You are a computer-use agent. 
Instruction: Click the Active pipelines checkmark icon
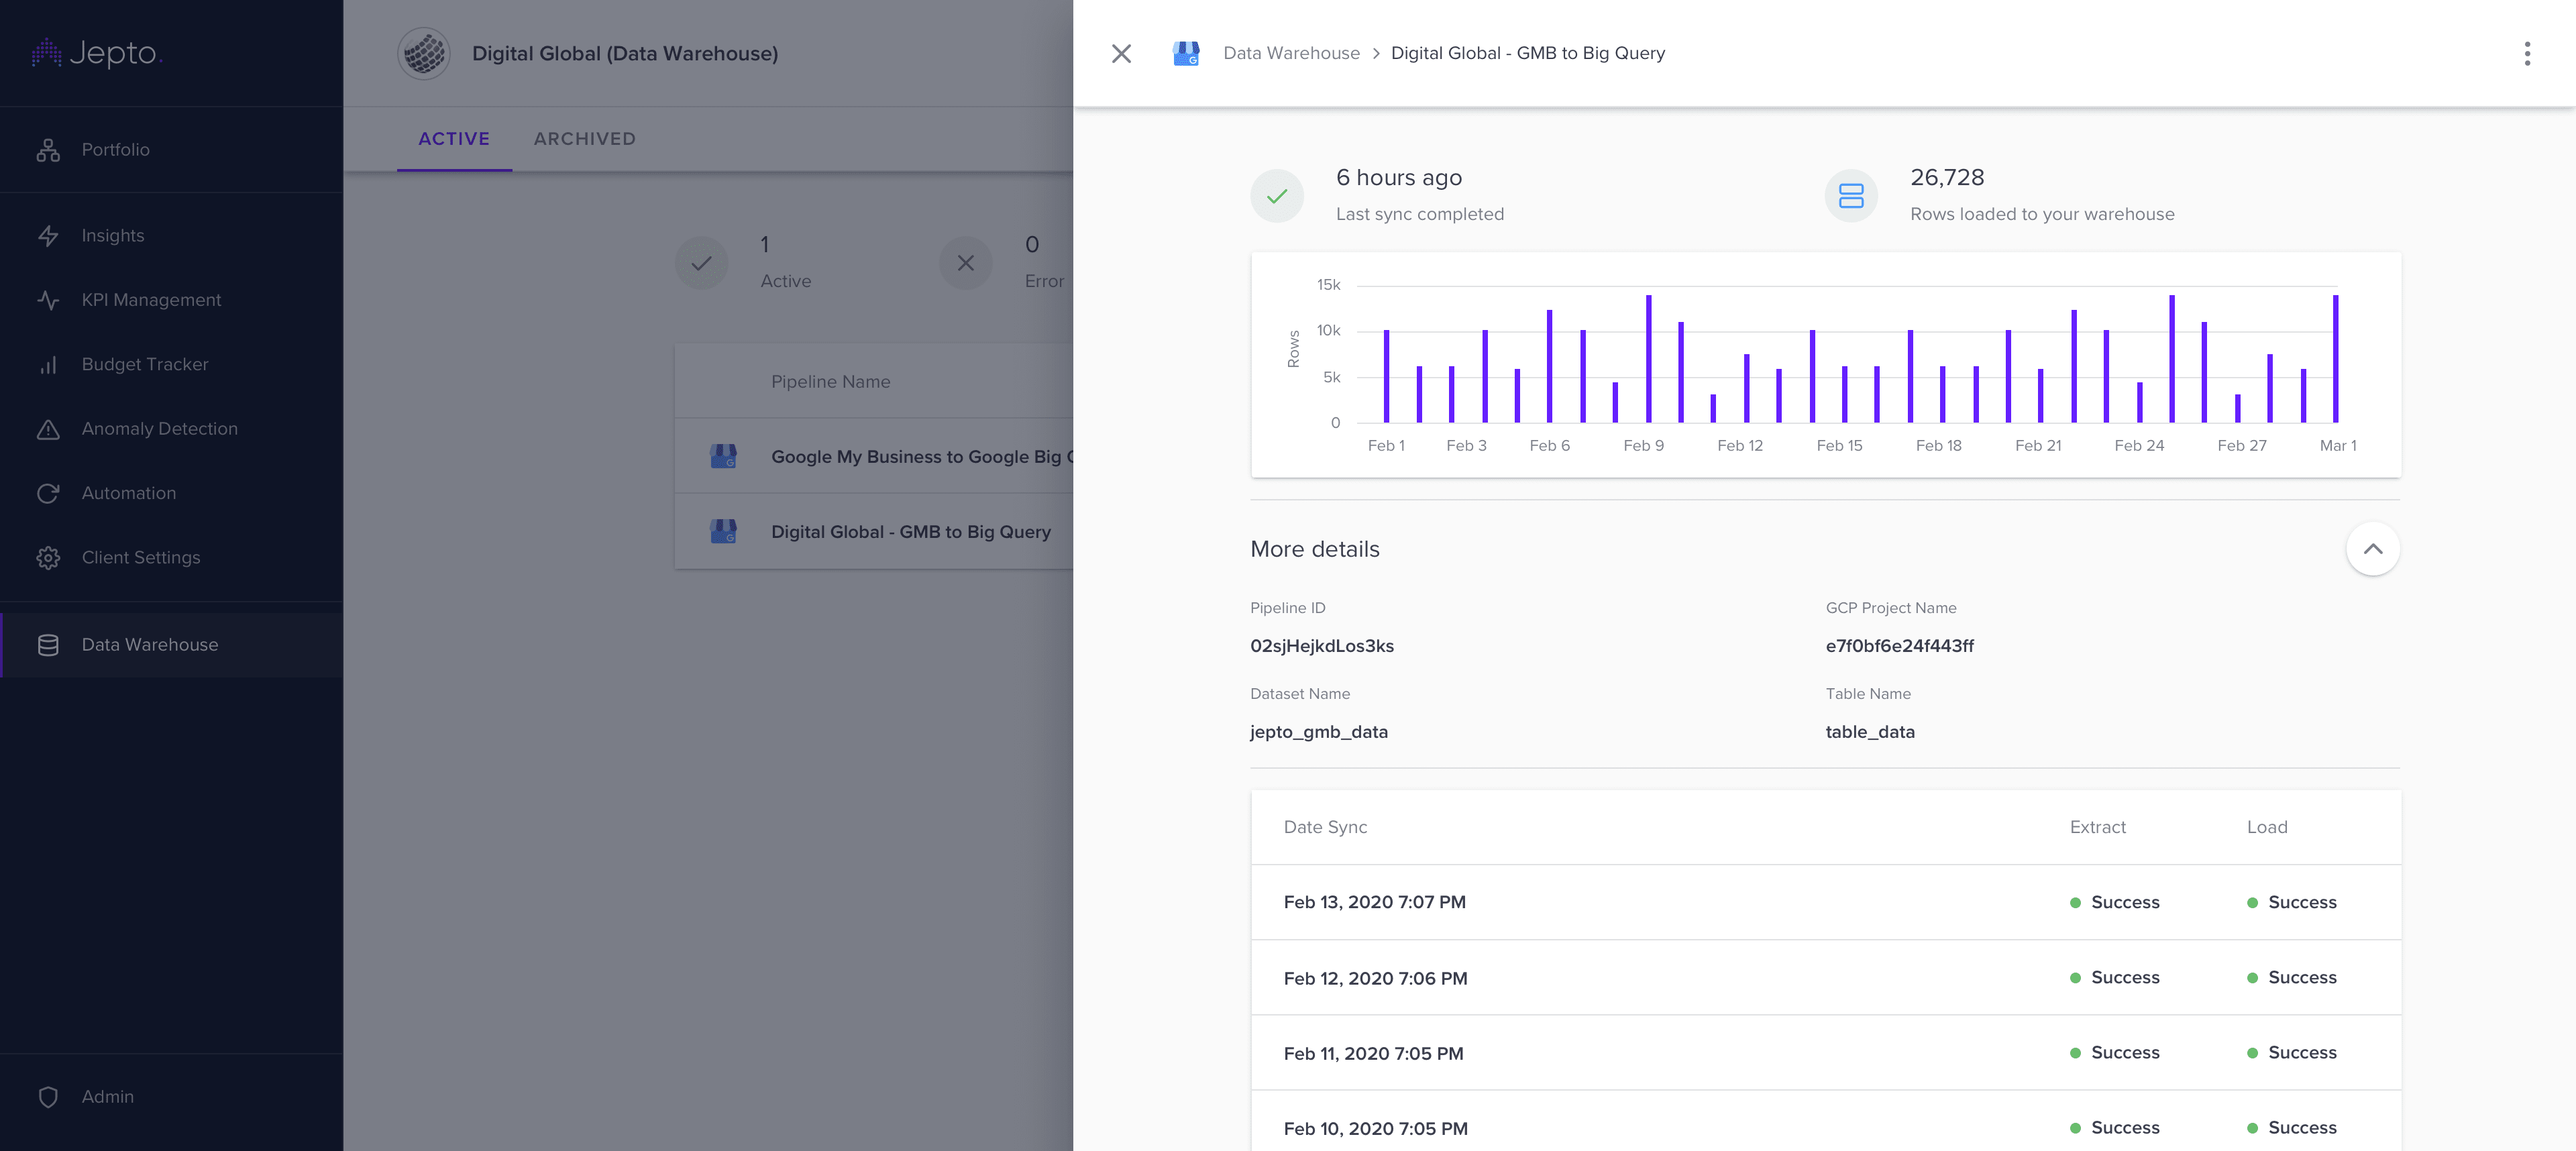click(701, 263)
